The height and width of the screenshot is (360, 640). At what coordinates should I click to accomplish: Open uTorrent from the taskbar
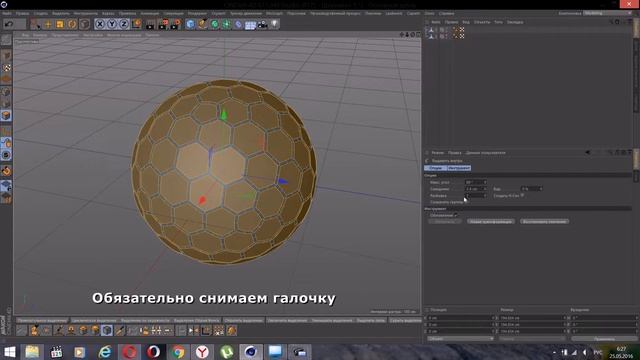[227, 352]
